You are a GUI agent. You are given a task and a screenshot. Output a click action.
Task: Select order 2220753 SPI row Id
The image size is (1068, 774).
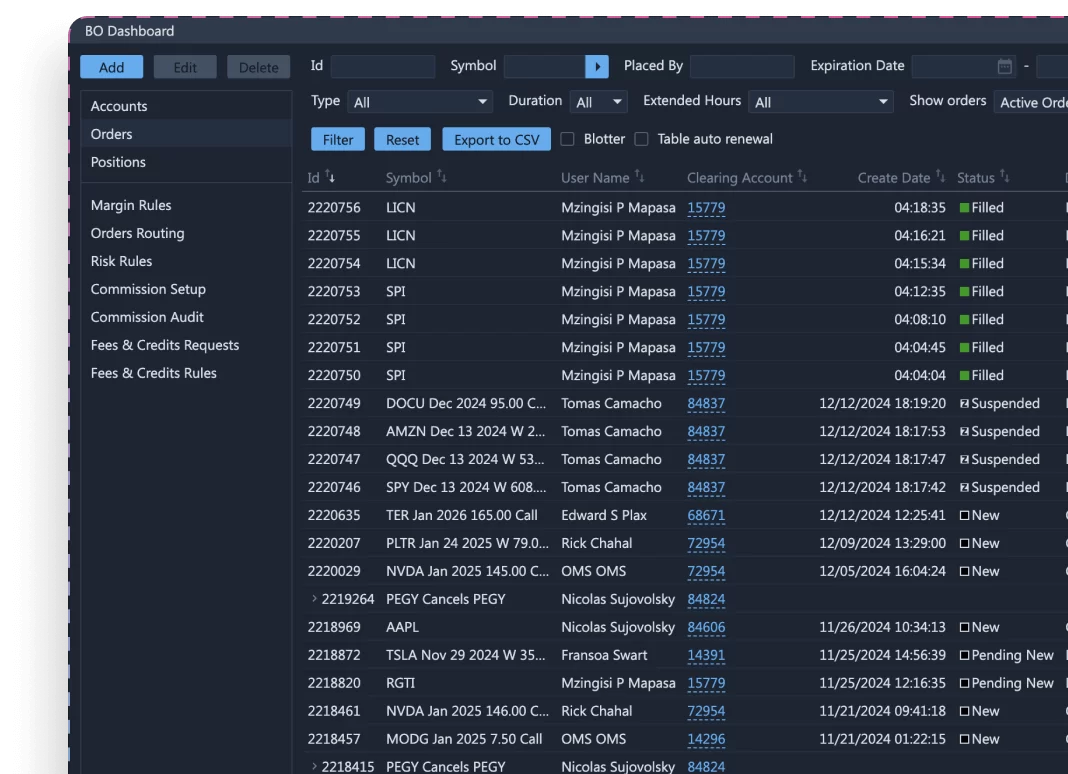(334, 292)
